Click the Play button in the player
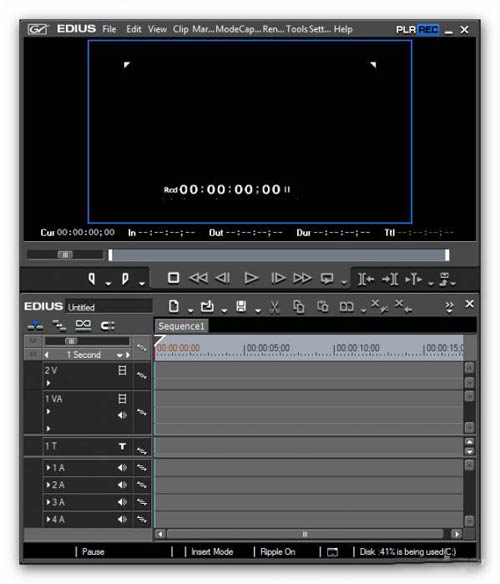 [251, 278]
